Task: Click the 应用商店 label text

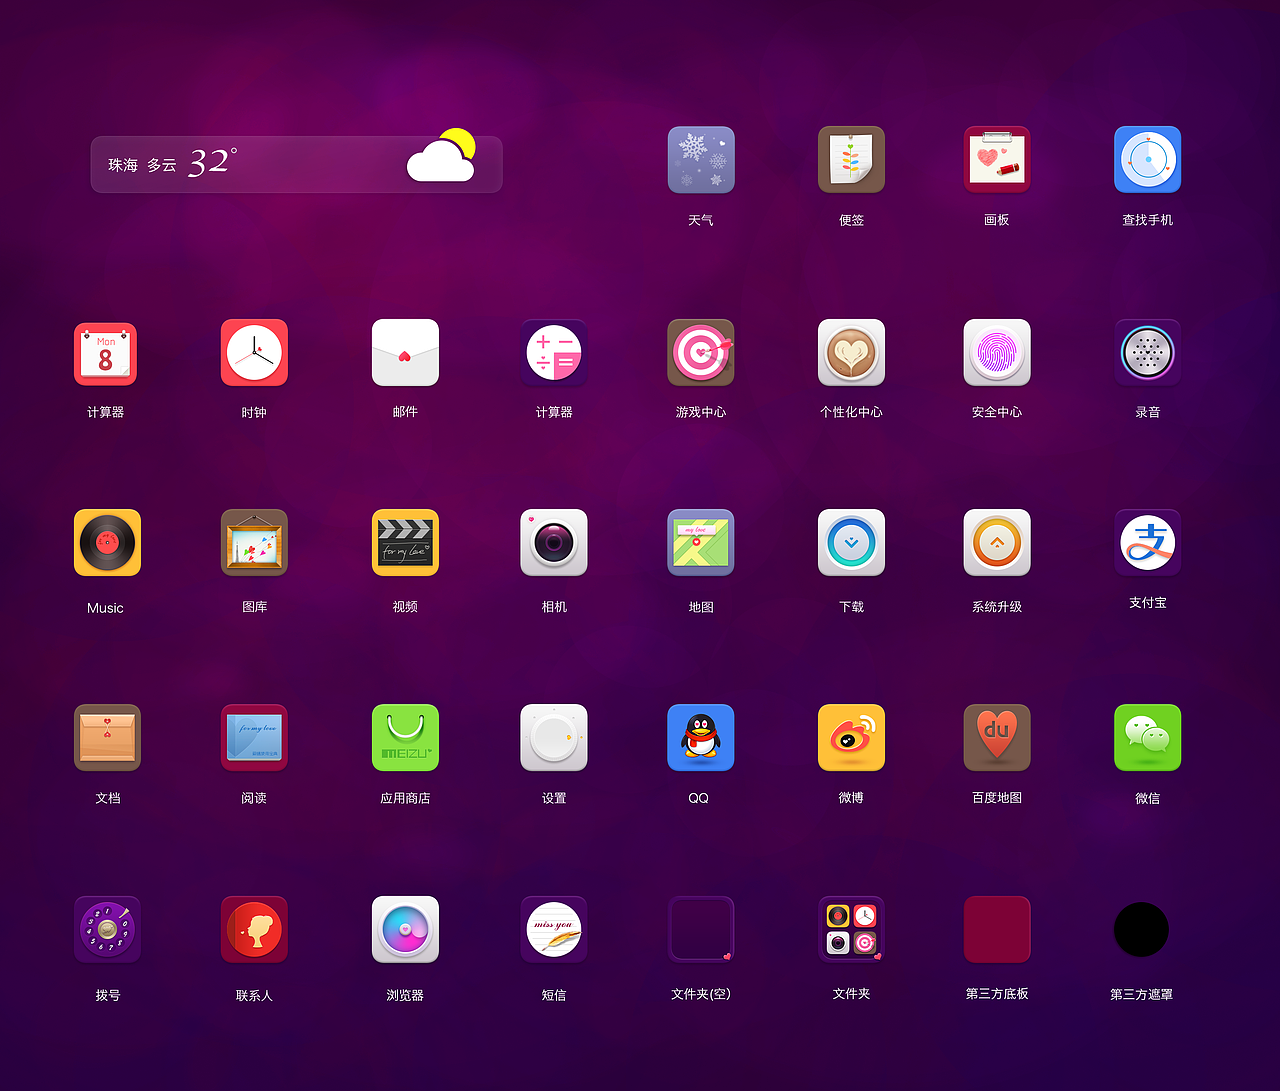Action: coord(405,798)
